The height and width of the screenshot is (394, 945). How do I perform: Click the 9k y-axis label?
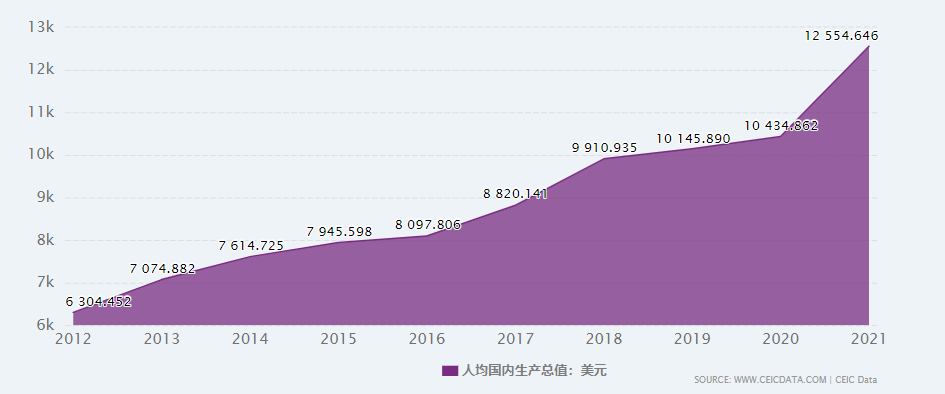click(46, 198)
